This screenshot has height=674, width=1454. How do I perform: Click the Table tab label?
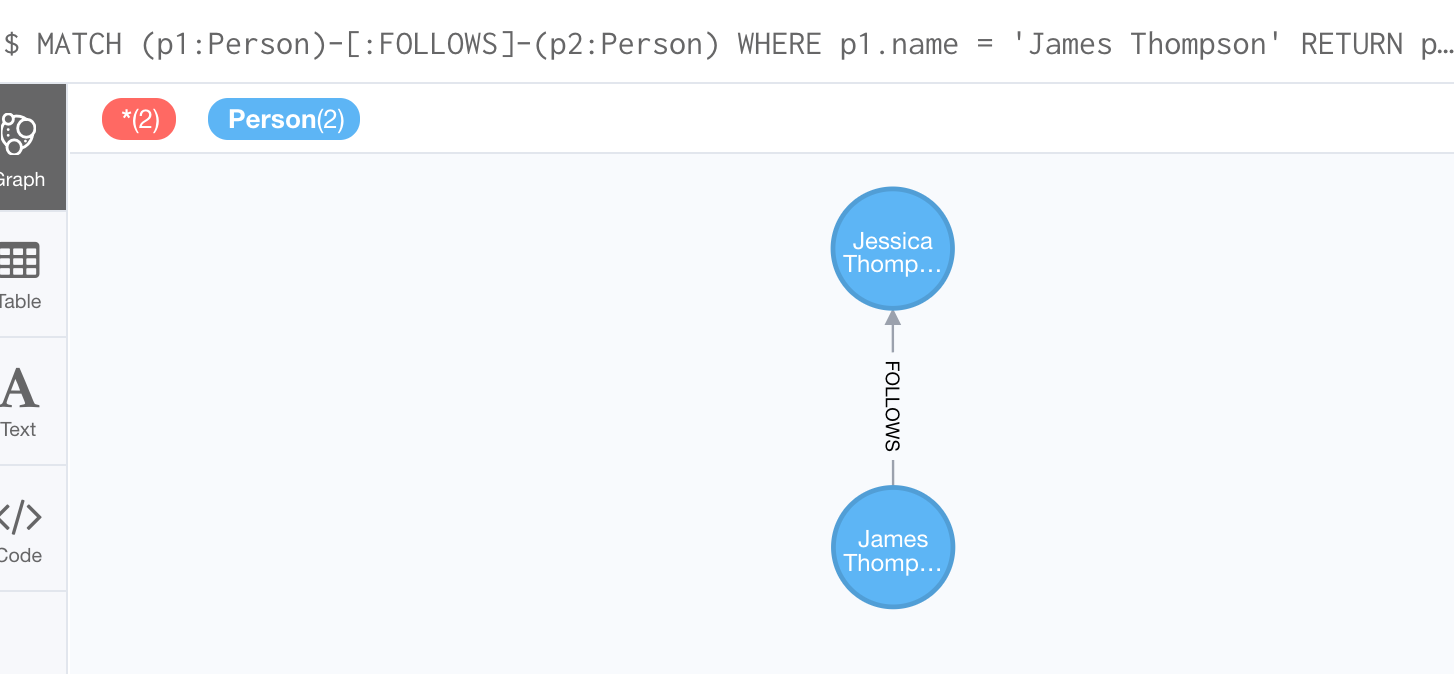pos(20,301)
